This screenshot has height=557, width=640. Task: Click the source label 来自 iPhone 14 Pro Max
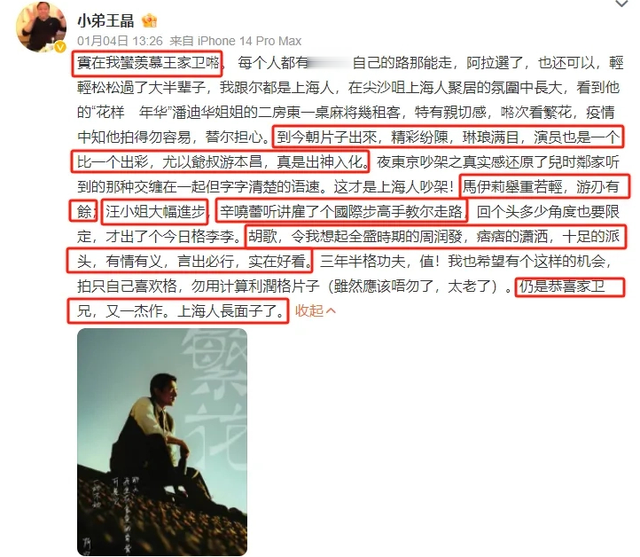pos(236,41)
